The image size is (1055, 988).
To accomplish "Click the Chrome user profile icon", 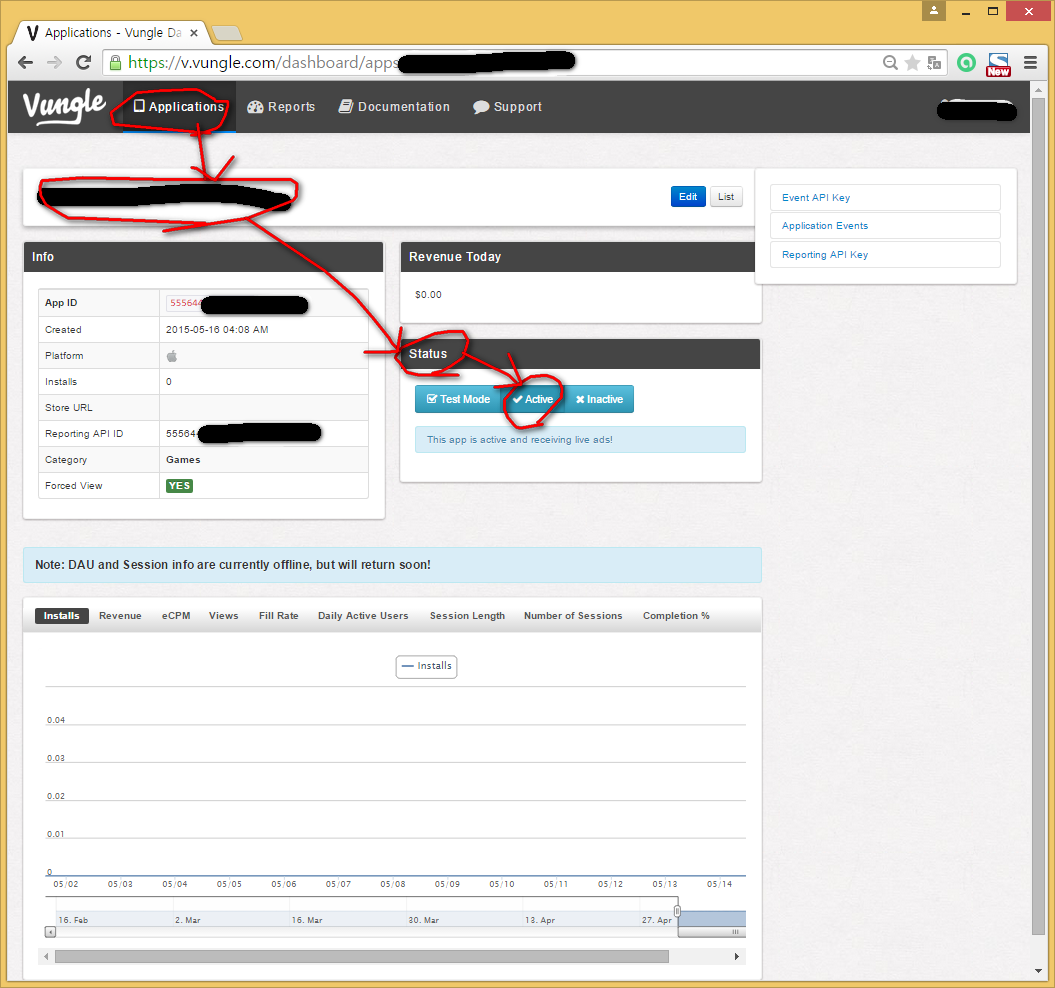I will point(934,11).
